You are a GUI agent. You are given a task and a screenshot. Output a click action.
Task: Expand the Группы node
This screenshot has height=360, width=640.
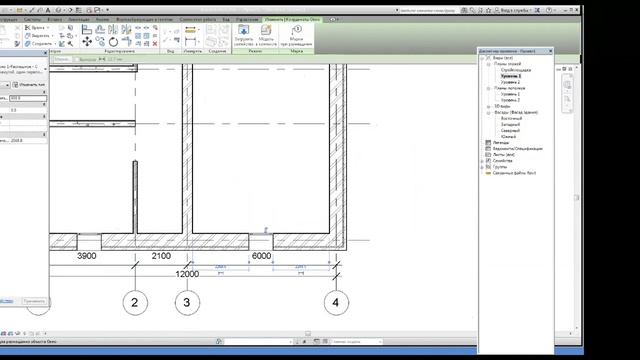[x=482, y=167]
